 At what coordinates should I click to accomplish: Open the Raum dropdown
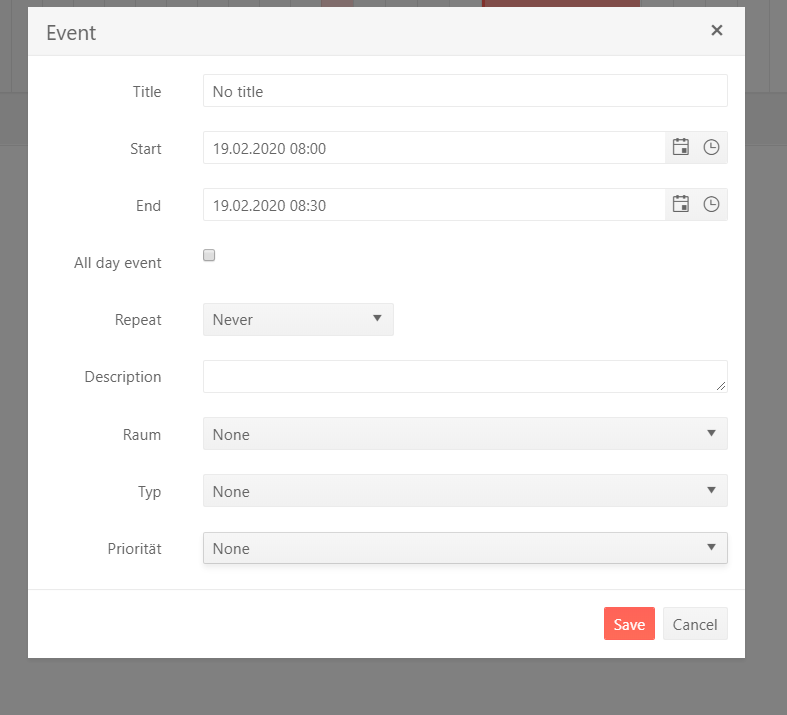(465, 434)
